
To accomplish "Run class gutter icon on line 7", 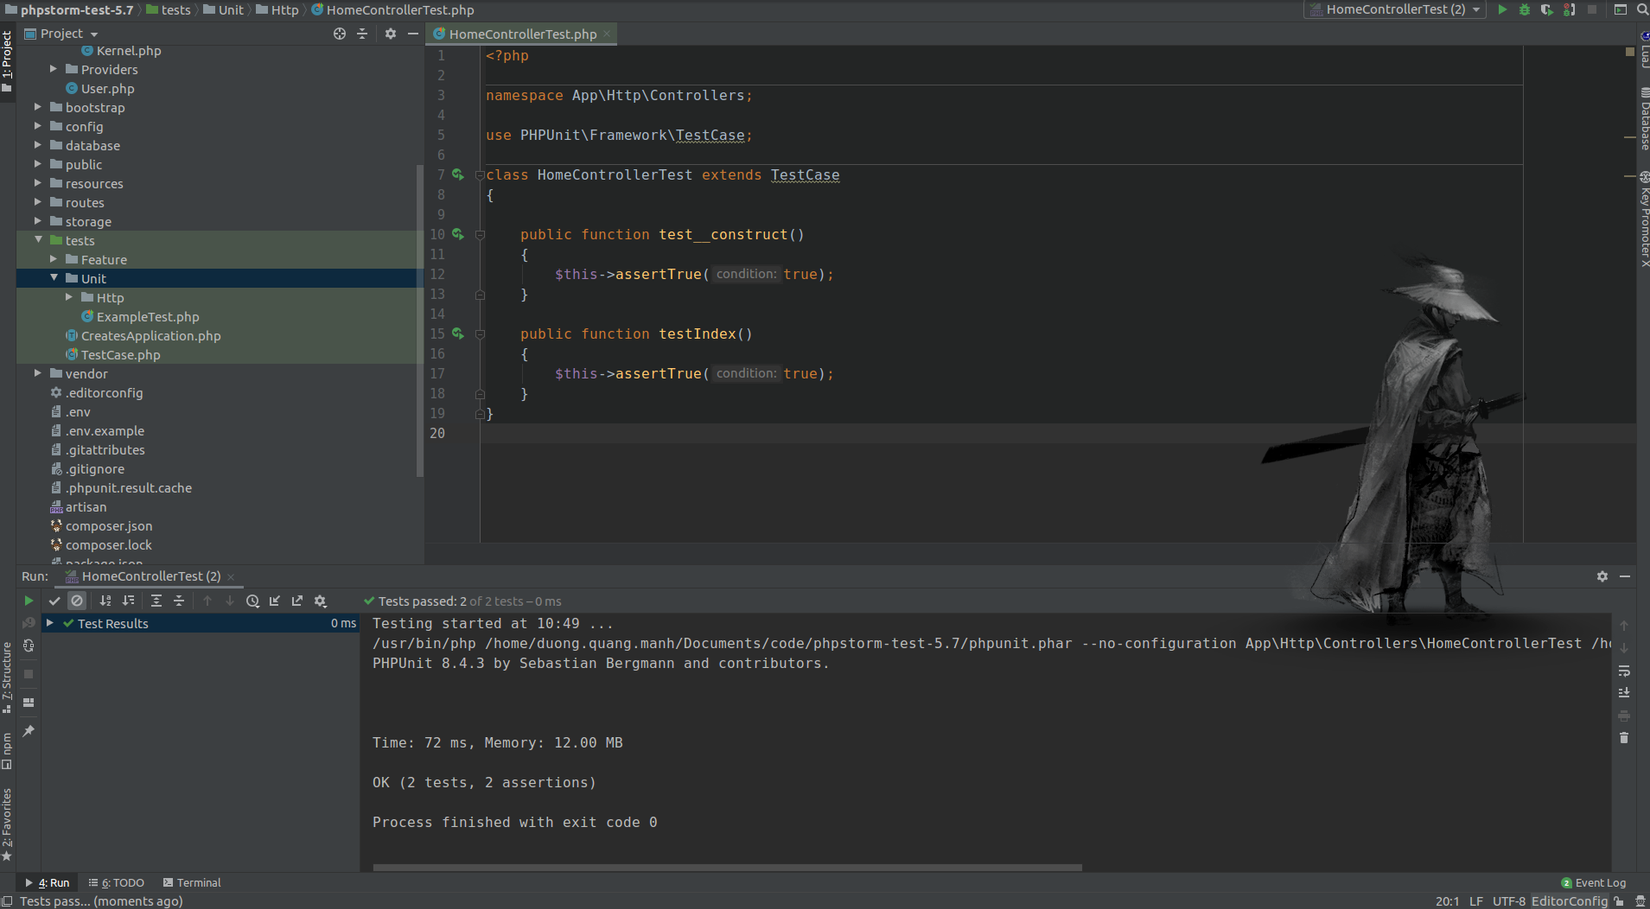I will [x=458, y=175].
